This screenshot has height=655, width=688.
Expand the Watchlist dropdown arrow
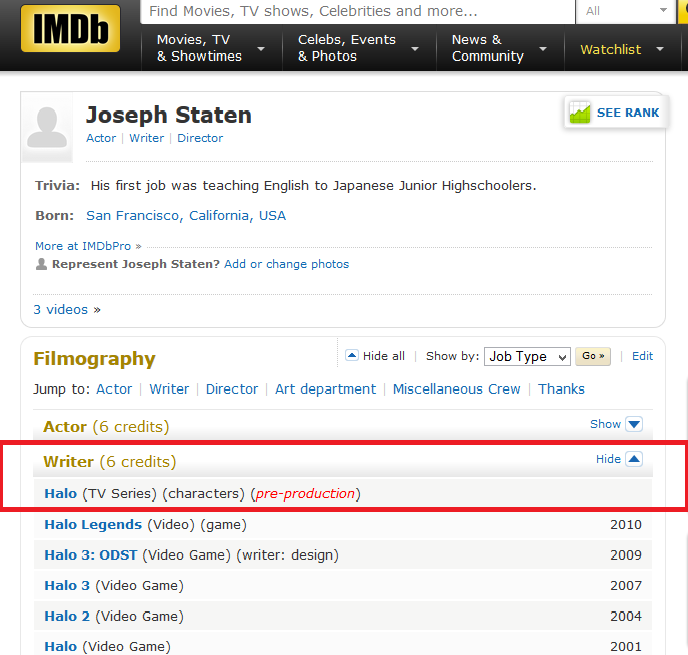click(x=659, y=49)
